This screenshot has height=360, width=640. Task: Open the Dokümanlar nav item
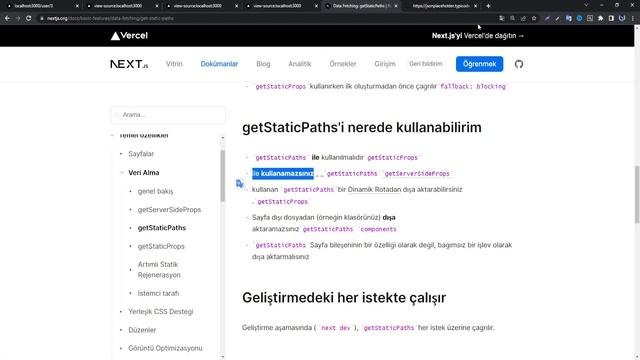pos(219,64)
